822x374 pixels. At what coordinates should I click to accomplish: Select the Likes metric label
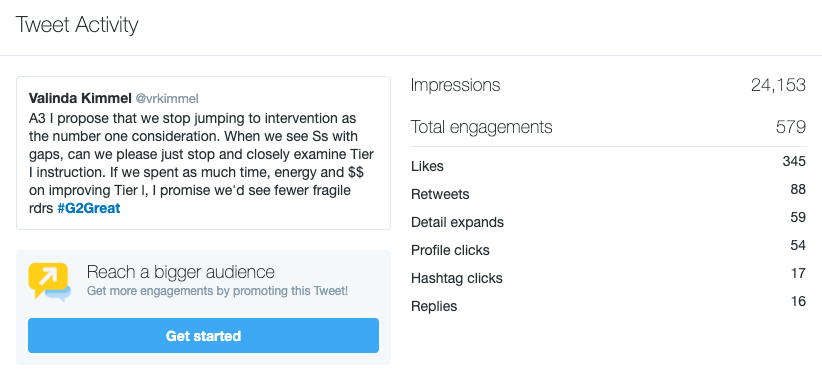click(427, 166)
